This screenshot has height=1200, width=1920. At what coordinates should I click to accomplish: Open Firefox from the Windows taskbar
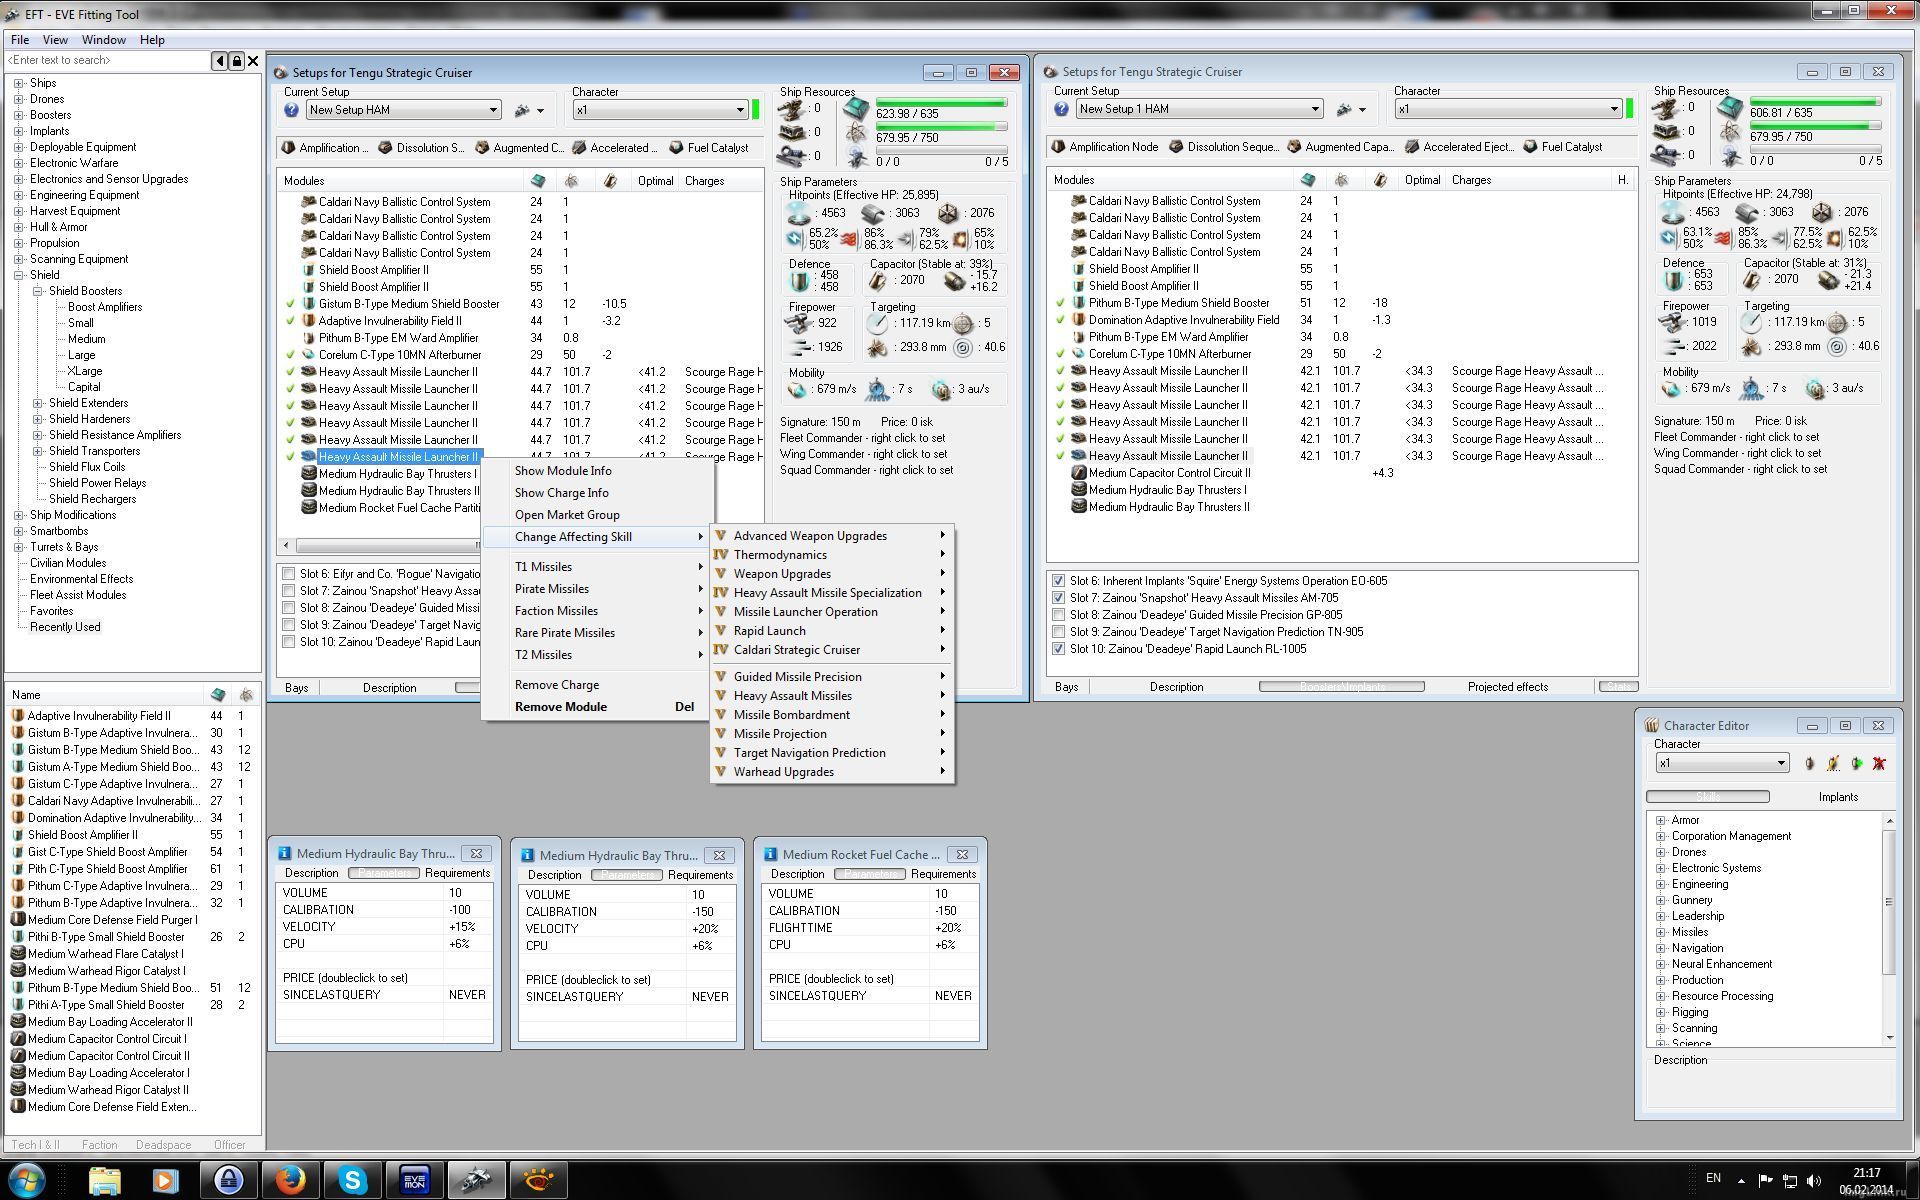(x=290, y=1180)
